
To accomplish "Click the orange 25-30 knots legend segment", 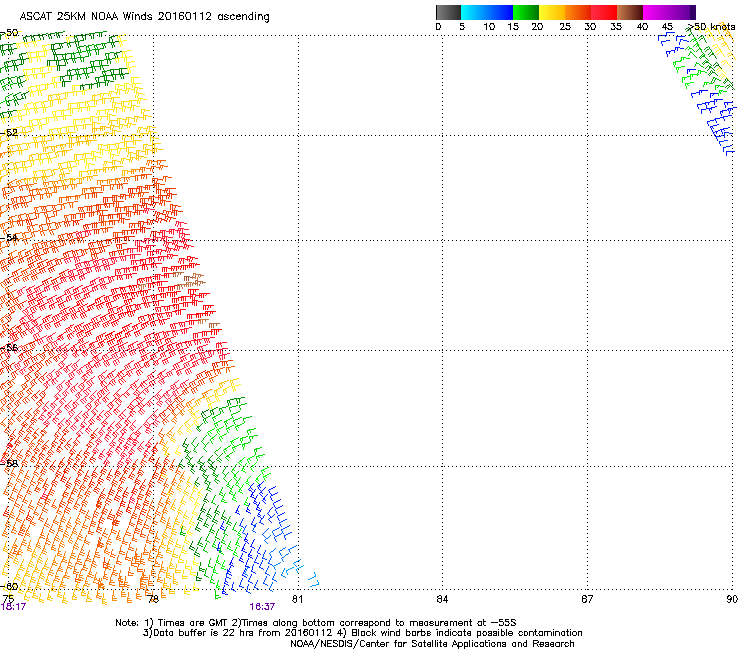I will [578, 12].
